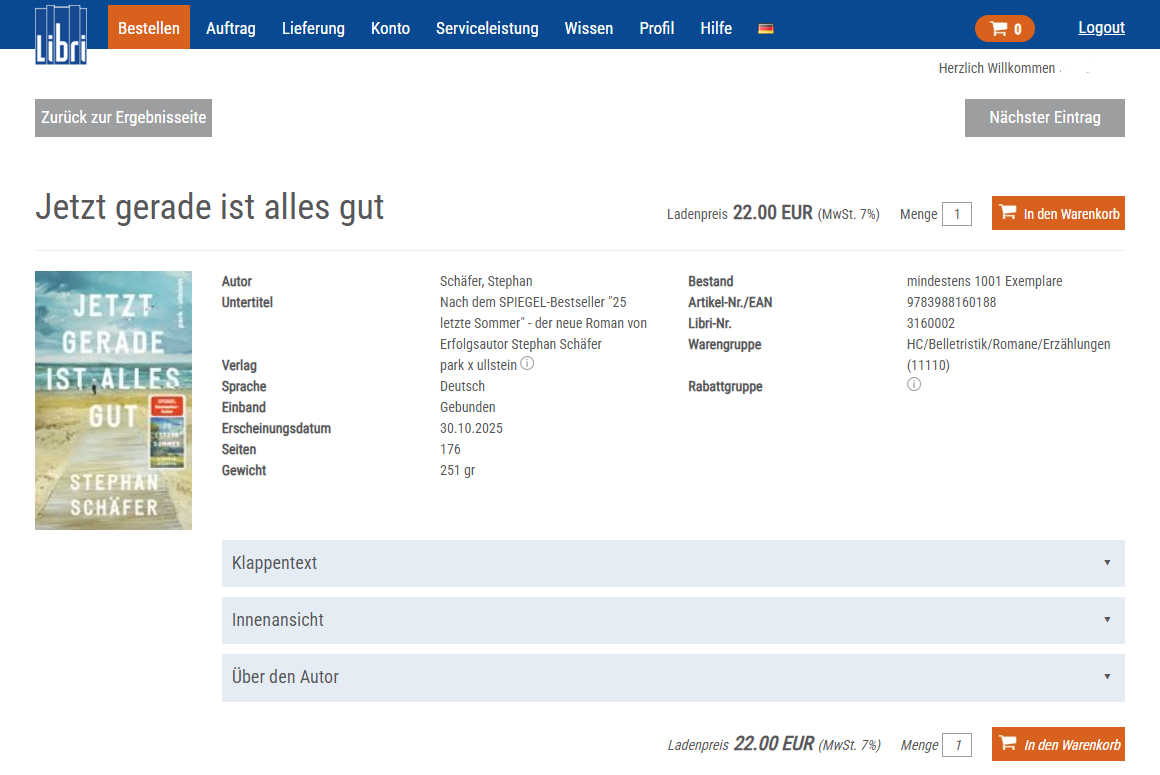This screenshot has width=1160, height=775.
Task: Click author name Schäfer, Stephan
Action: pos(486,281)
